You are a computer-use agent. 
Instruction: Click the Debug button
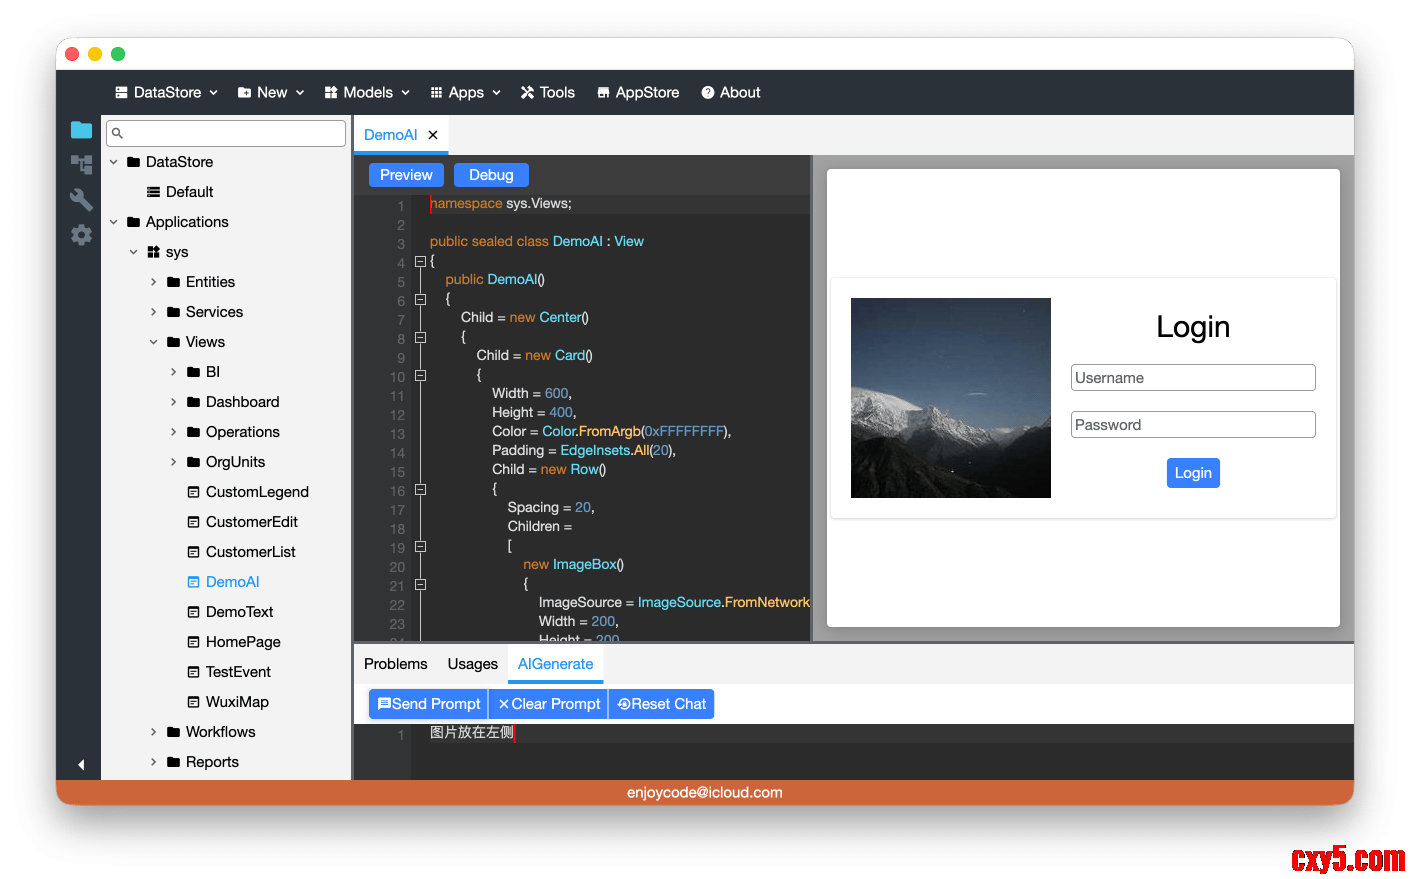pyautogui.click(x=491, y=175)
